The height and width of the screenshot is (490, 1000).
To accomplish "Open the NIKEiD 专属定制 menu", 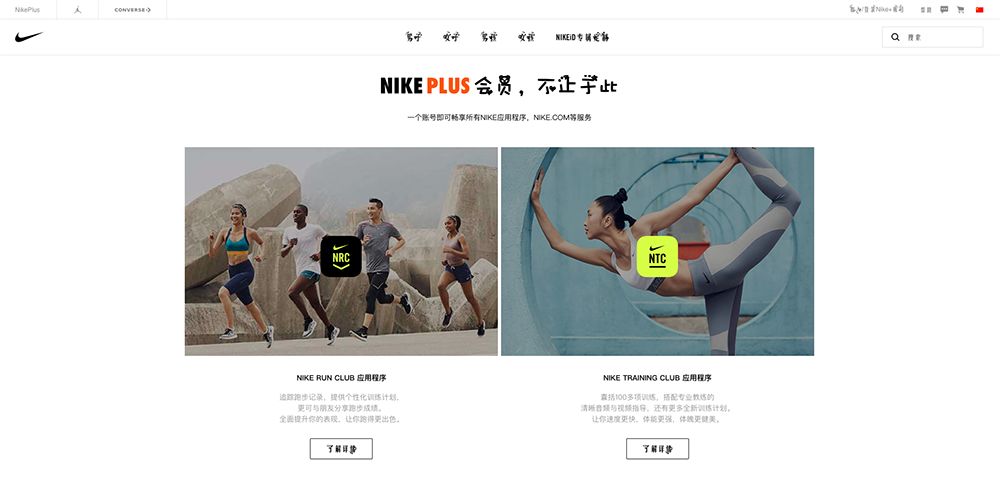I will coord(582,37).
